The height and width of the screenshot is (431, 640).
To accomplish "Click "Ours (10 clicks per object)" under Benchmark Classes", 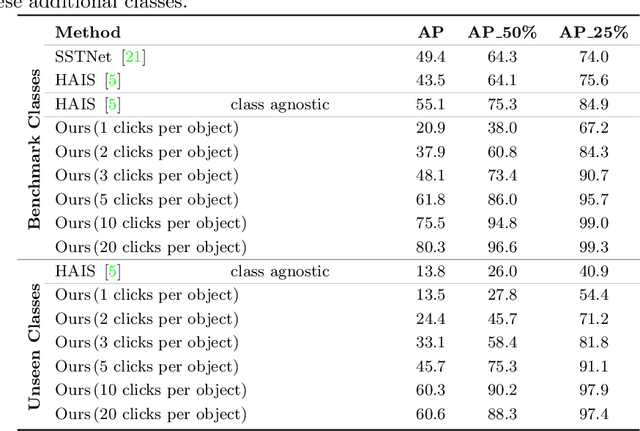I will [150, 223].
